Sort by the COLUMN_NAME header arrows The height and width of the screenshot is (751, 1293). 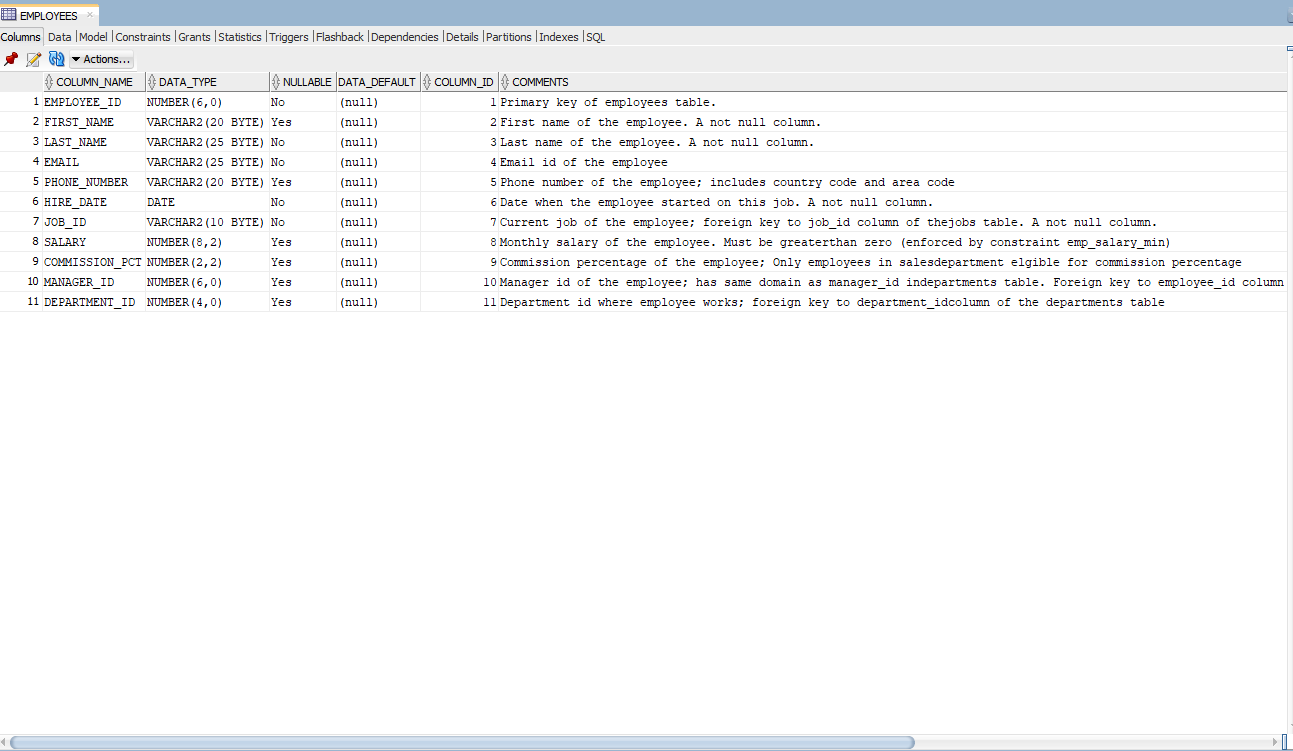(x=47, y=82)
